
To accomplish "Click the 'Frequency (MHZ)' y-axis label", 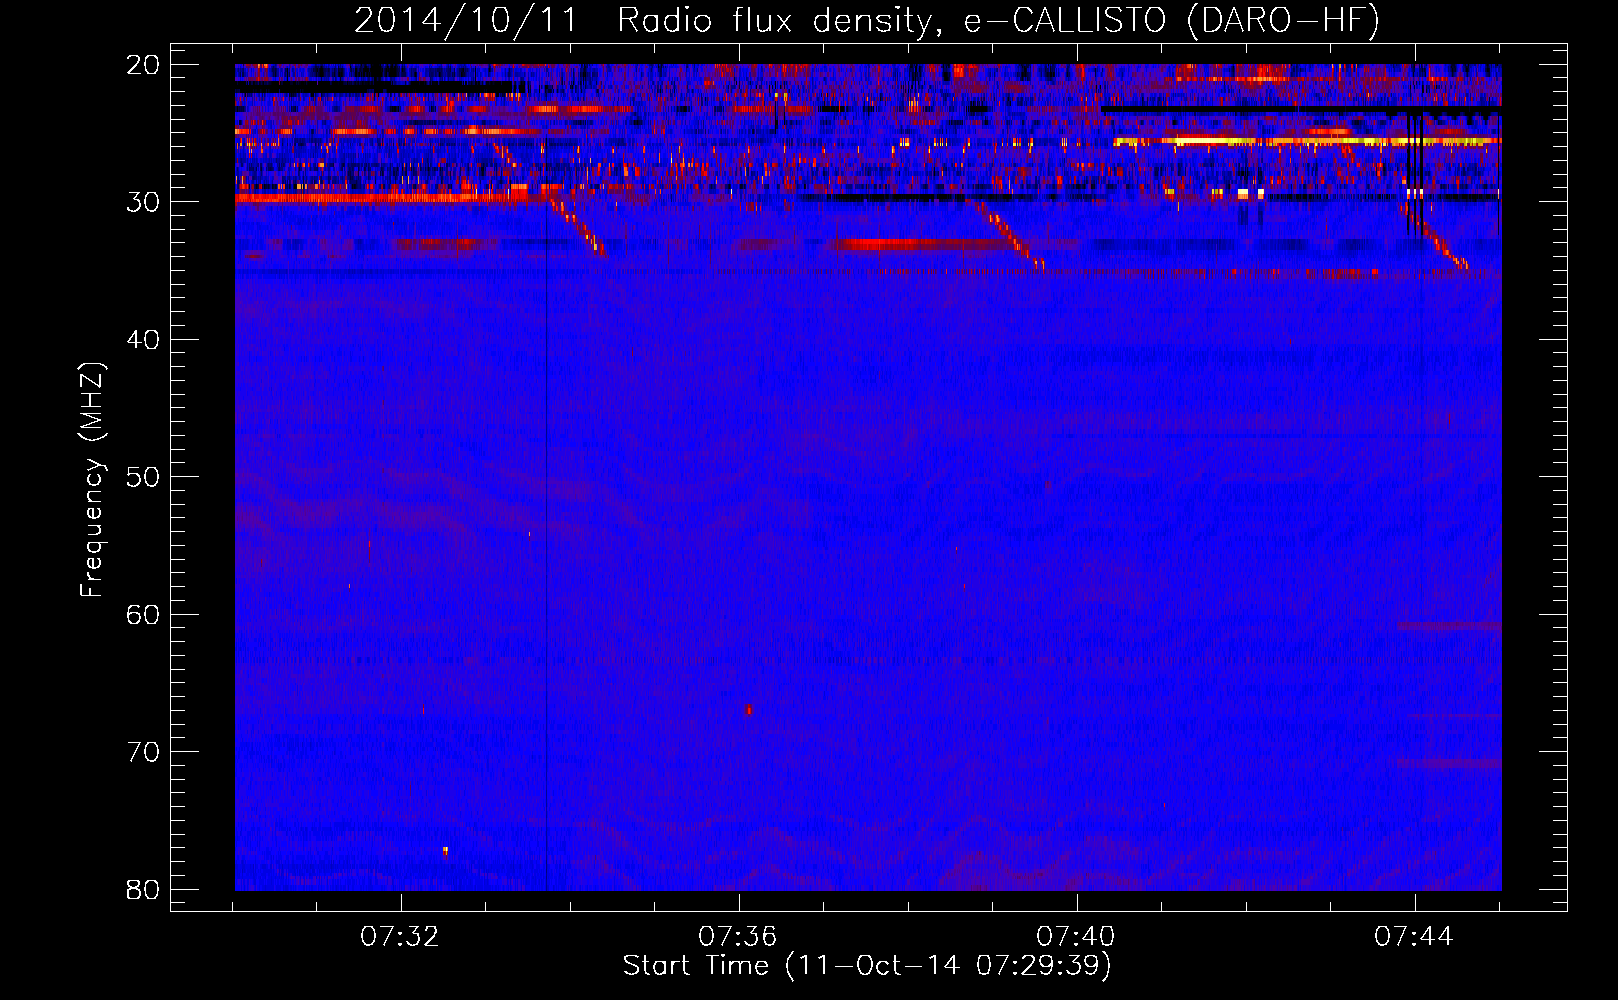I will 92,479.
